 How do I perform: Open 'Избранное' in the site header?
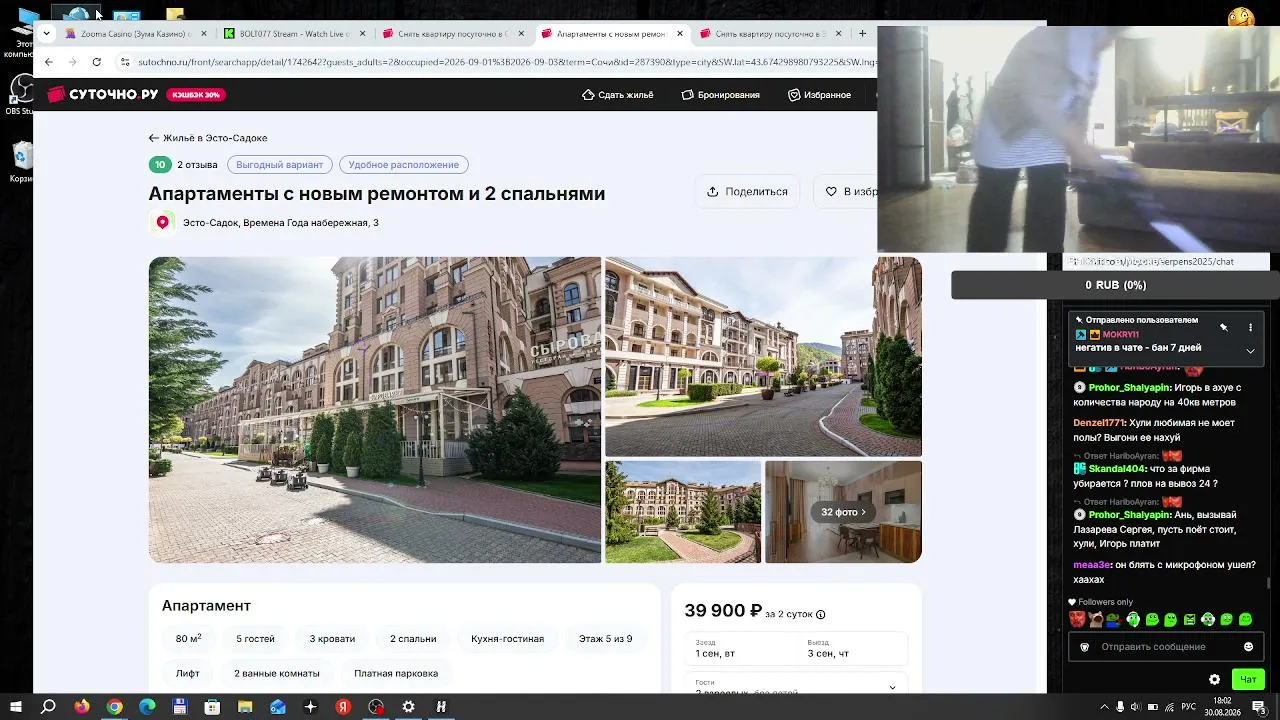(x=819, y=95)
